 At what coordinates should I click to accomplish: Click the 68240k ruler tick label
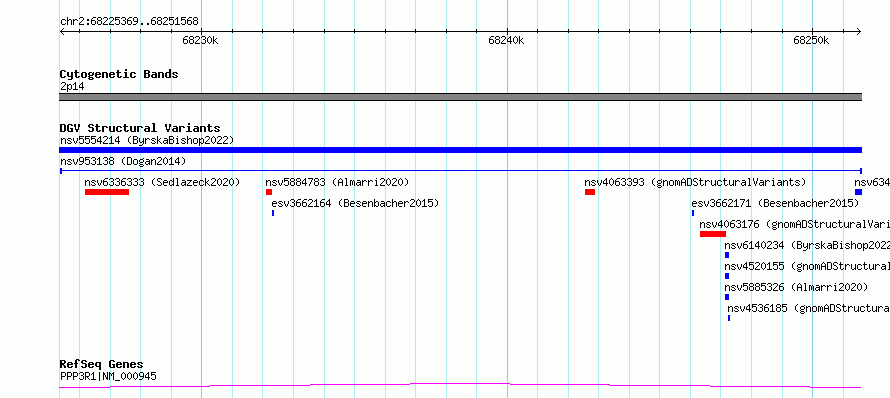[x=506, y=41]
